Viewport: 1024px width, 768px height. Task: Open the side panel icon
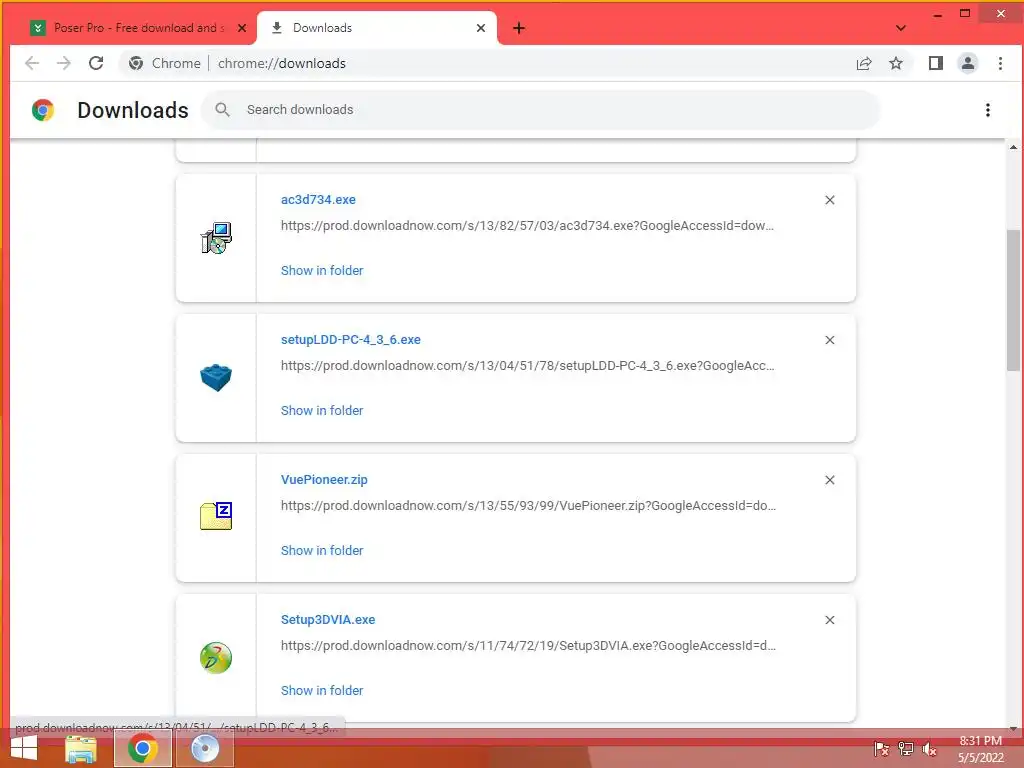[x=935, y=63]
